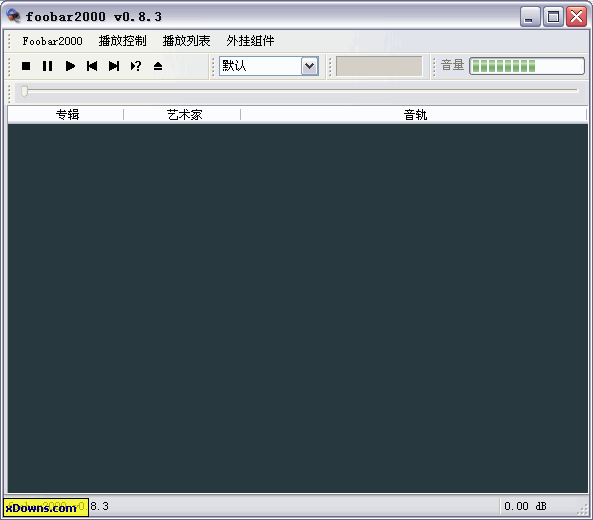This screenshot has height=520, width=593.
Task: Sort by the 专辑 column header
Action: pos(66,115)
